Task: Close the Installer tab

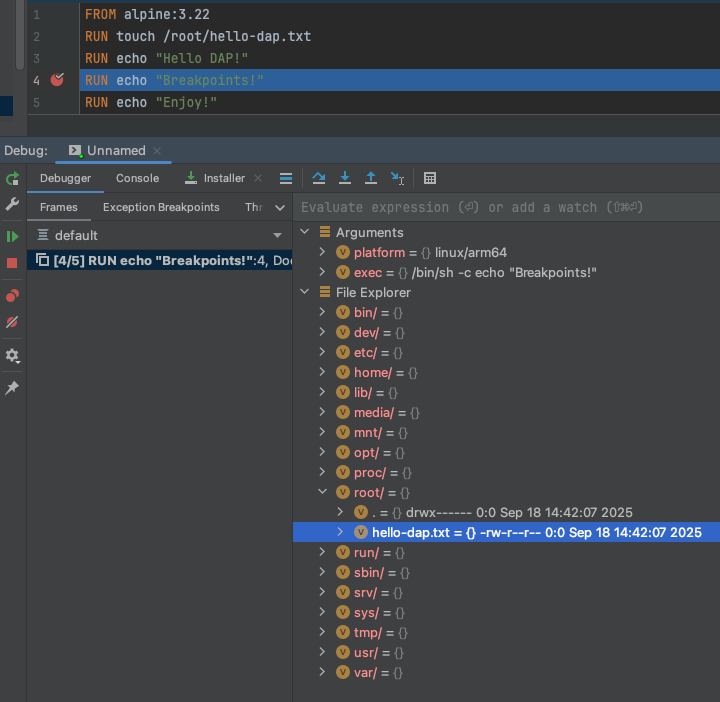Action: pos(258,178)
